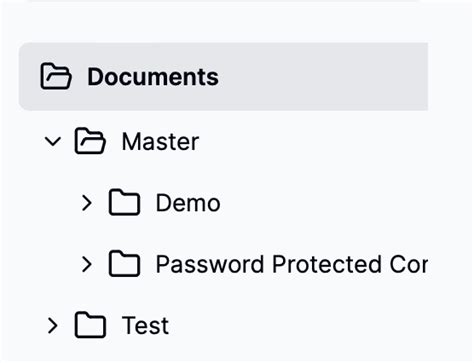Select the Master folder name

coord(160,142)
